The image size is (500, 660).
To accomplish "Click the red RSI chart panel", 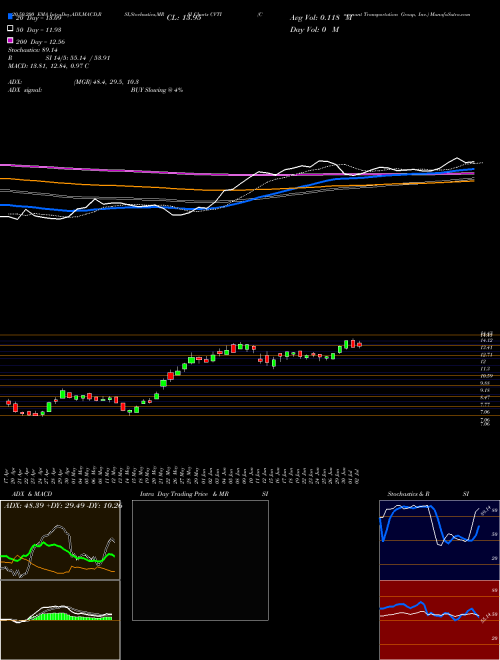I will click(439, 620).
